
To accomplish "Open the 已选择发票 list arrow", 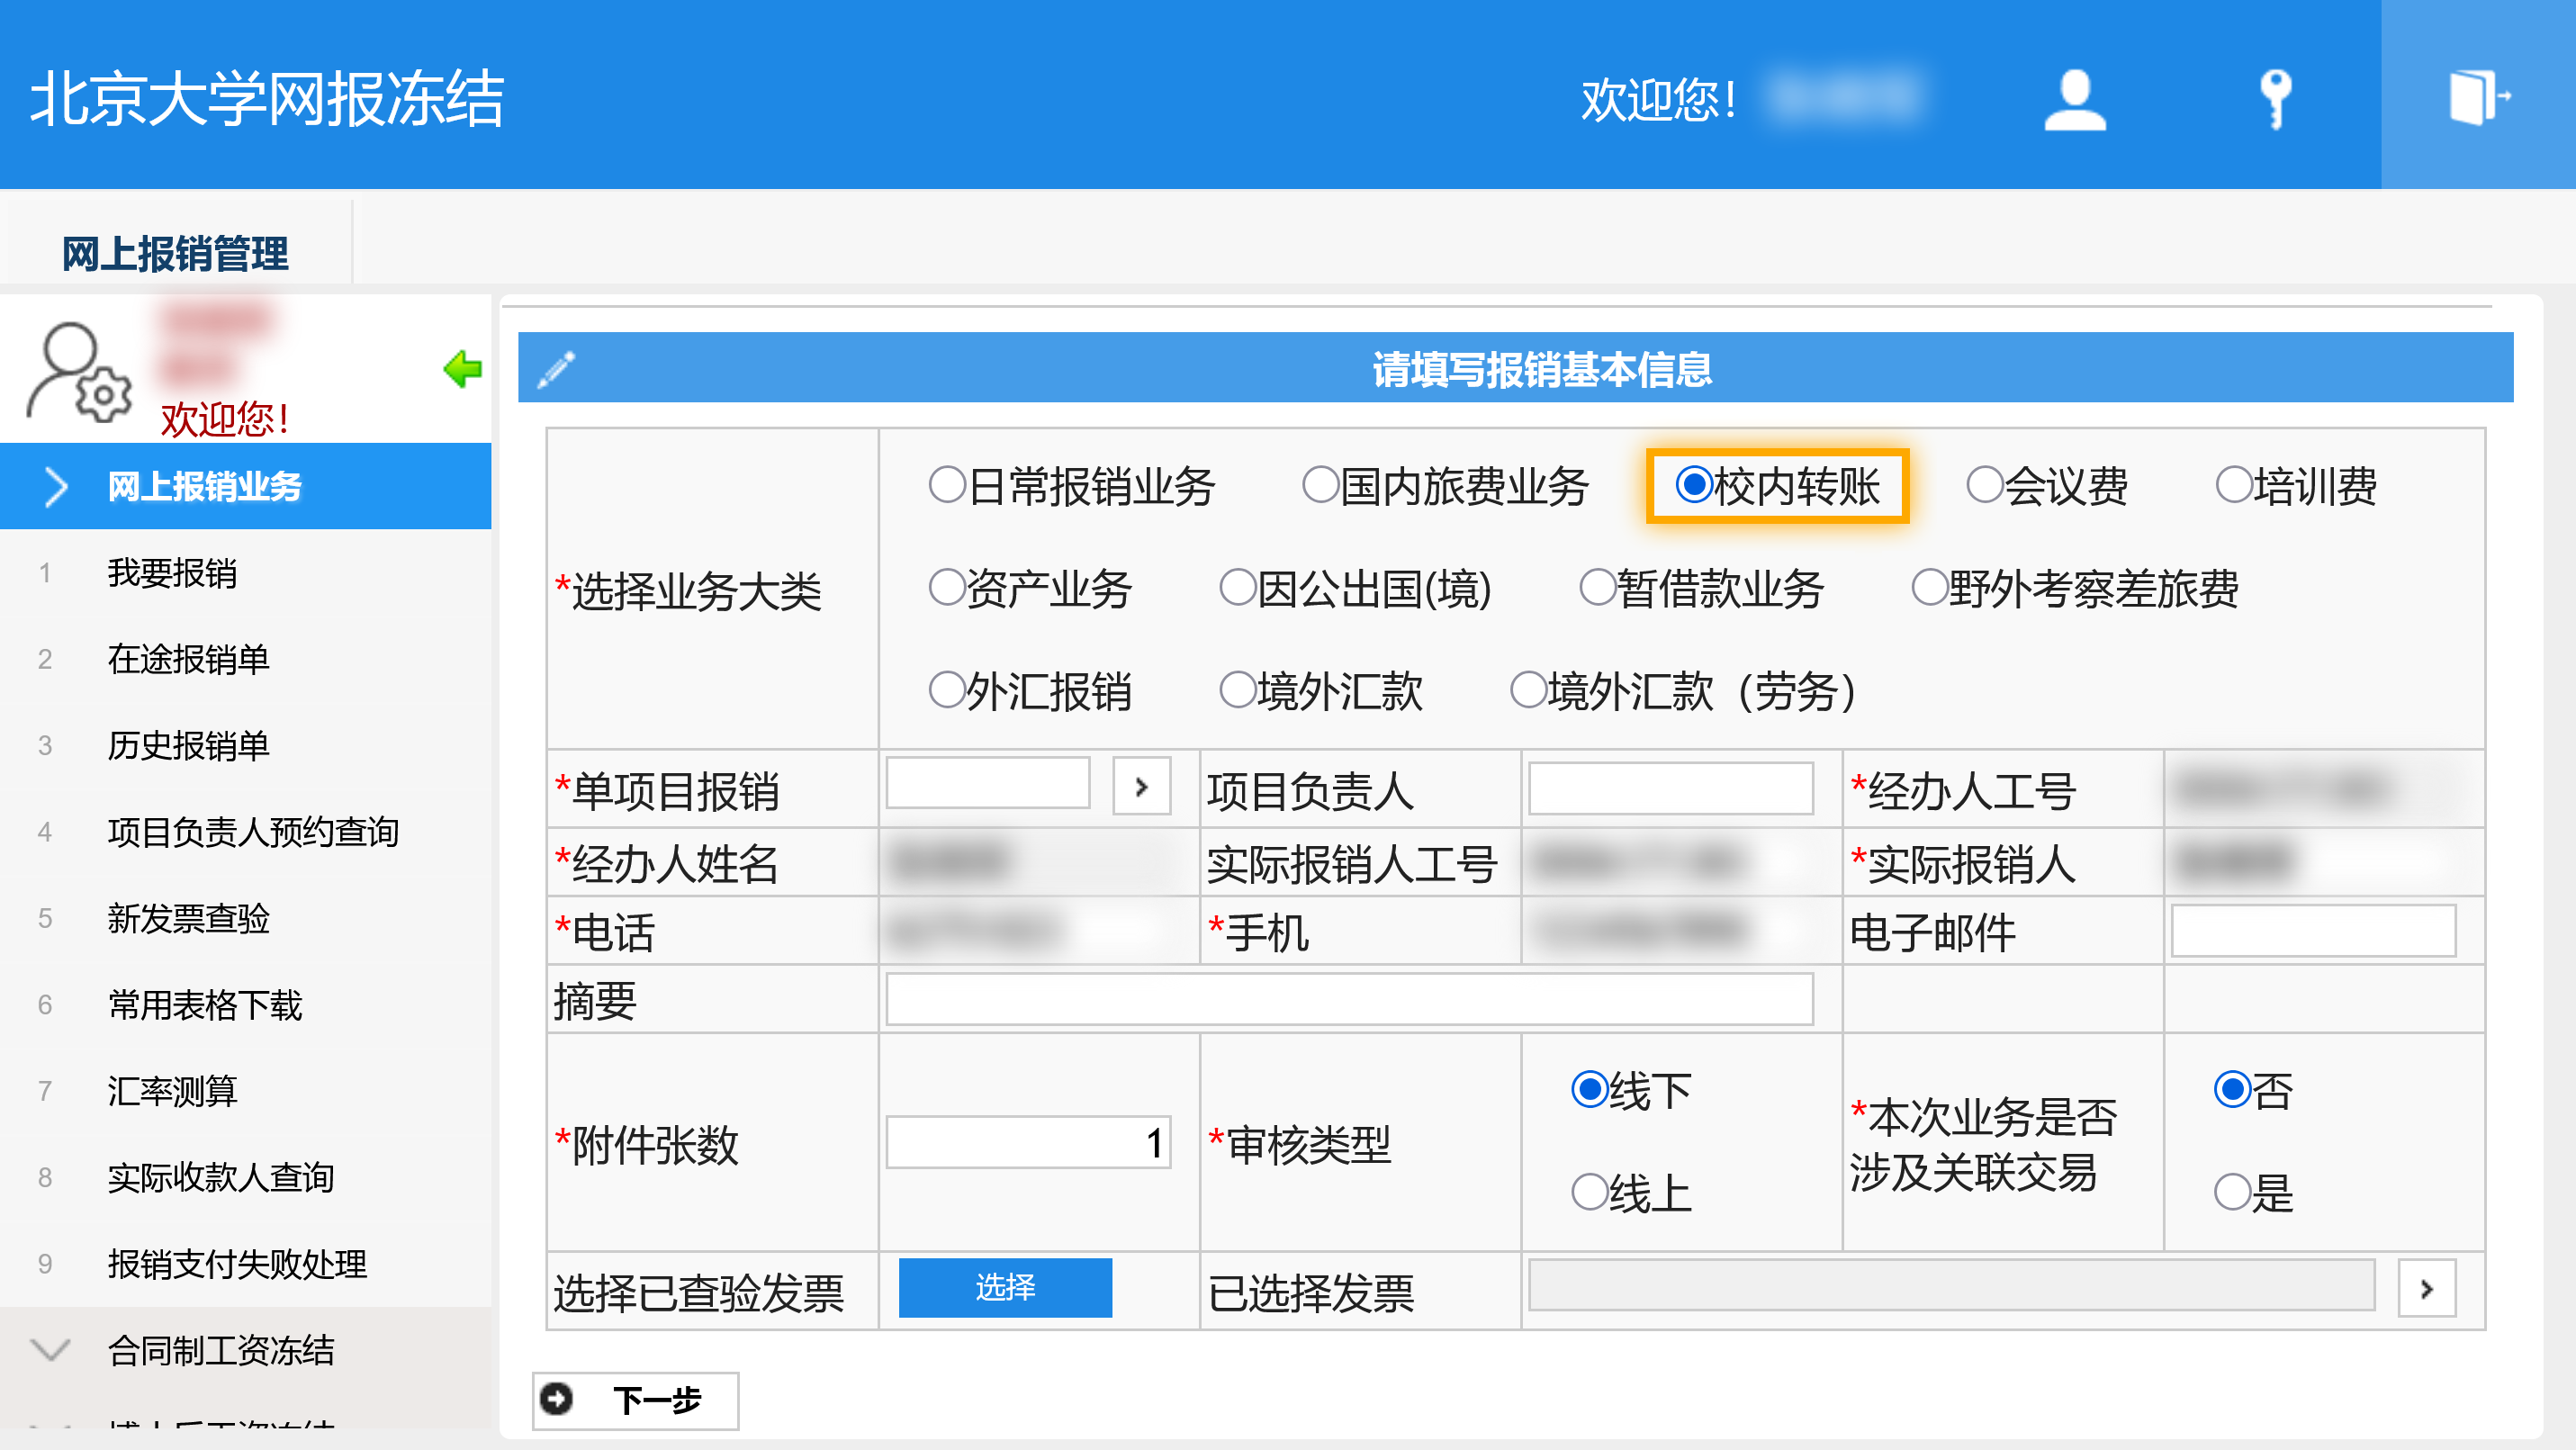I will [x=2426, y=1289].
